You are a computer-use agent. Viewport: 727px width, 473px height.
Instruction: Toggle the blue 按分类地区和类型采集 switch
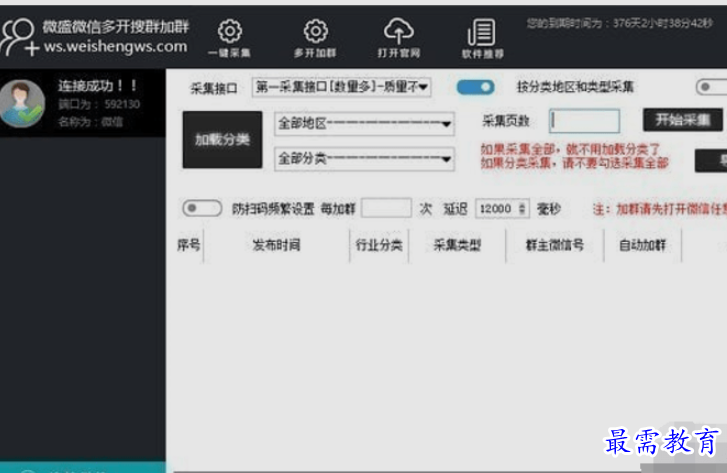click(475, 87)
